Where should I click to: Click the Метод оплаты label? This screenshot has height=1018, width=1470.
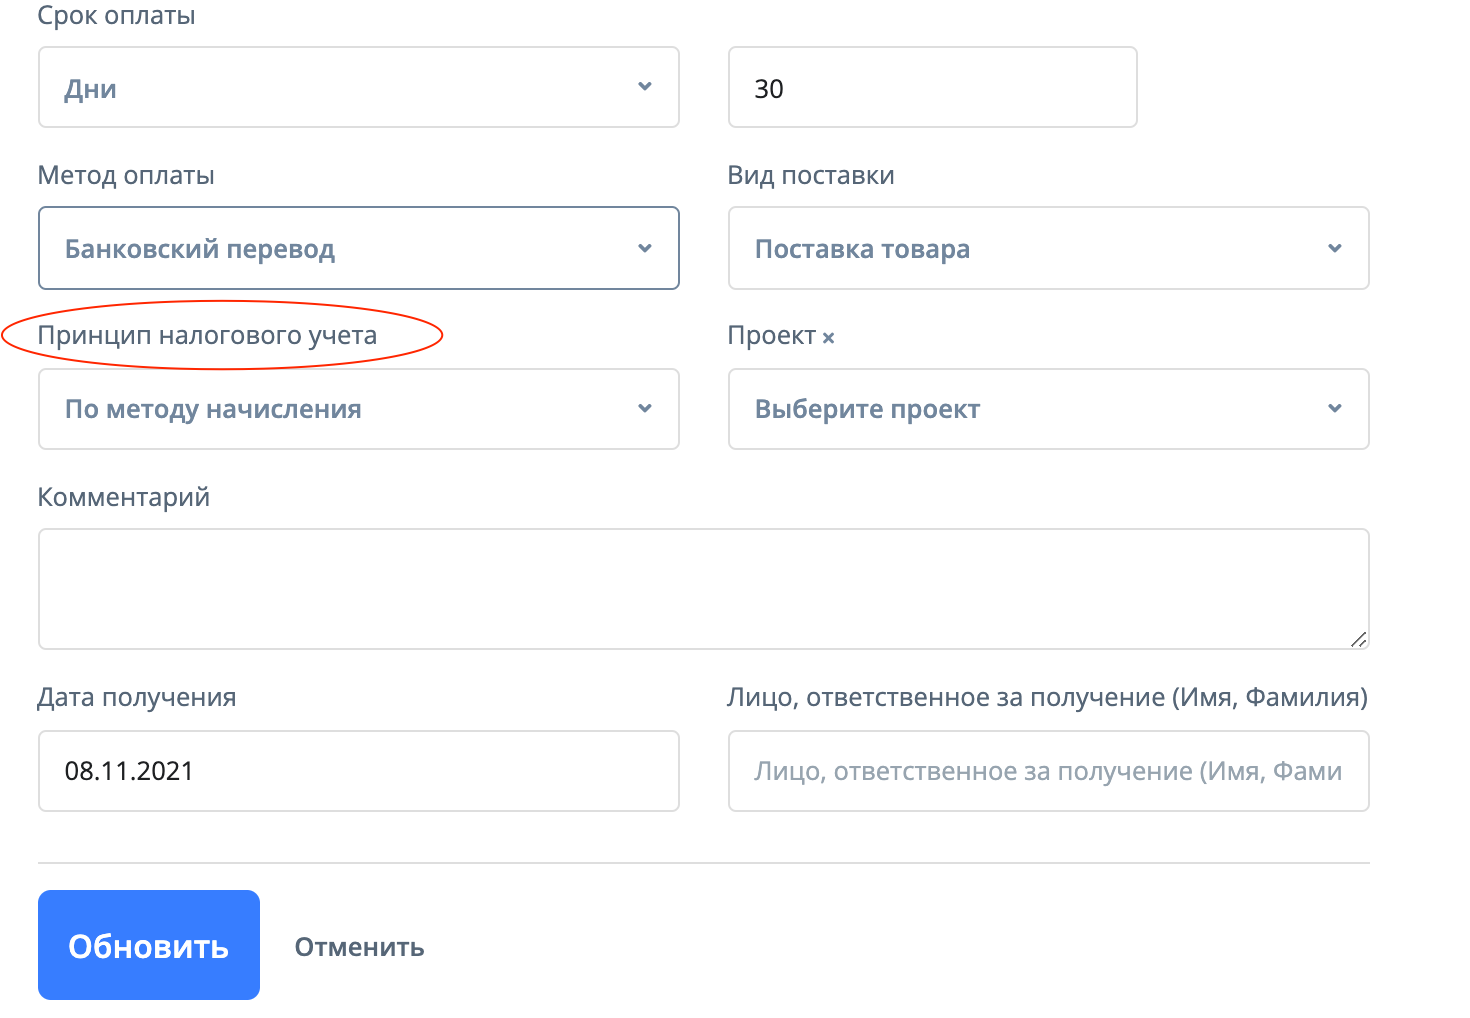(126, 176)
